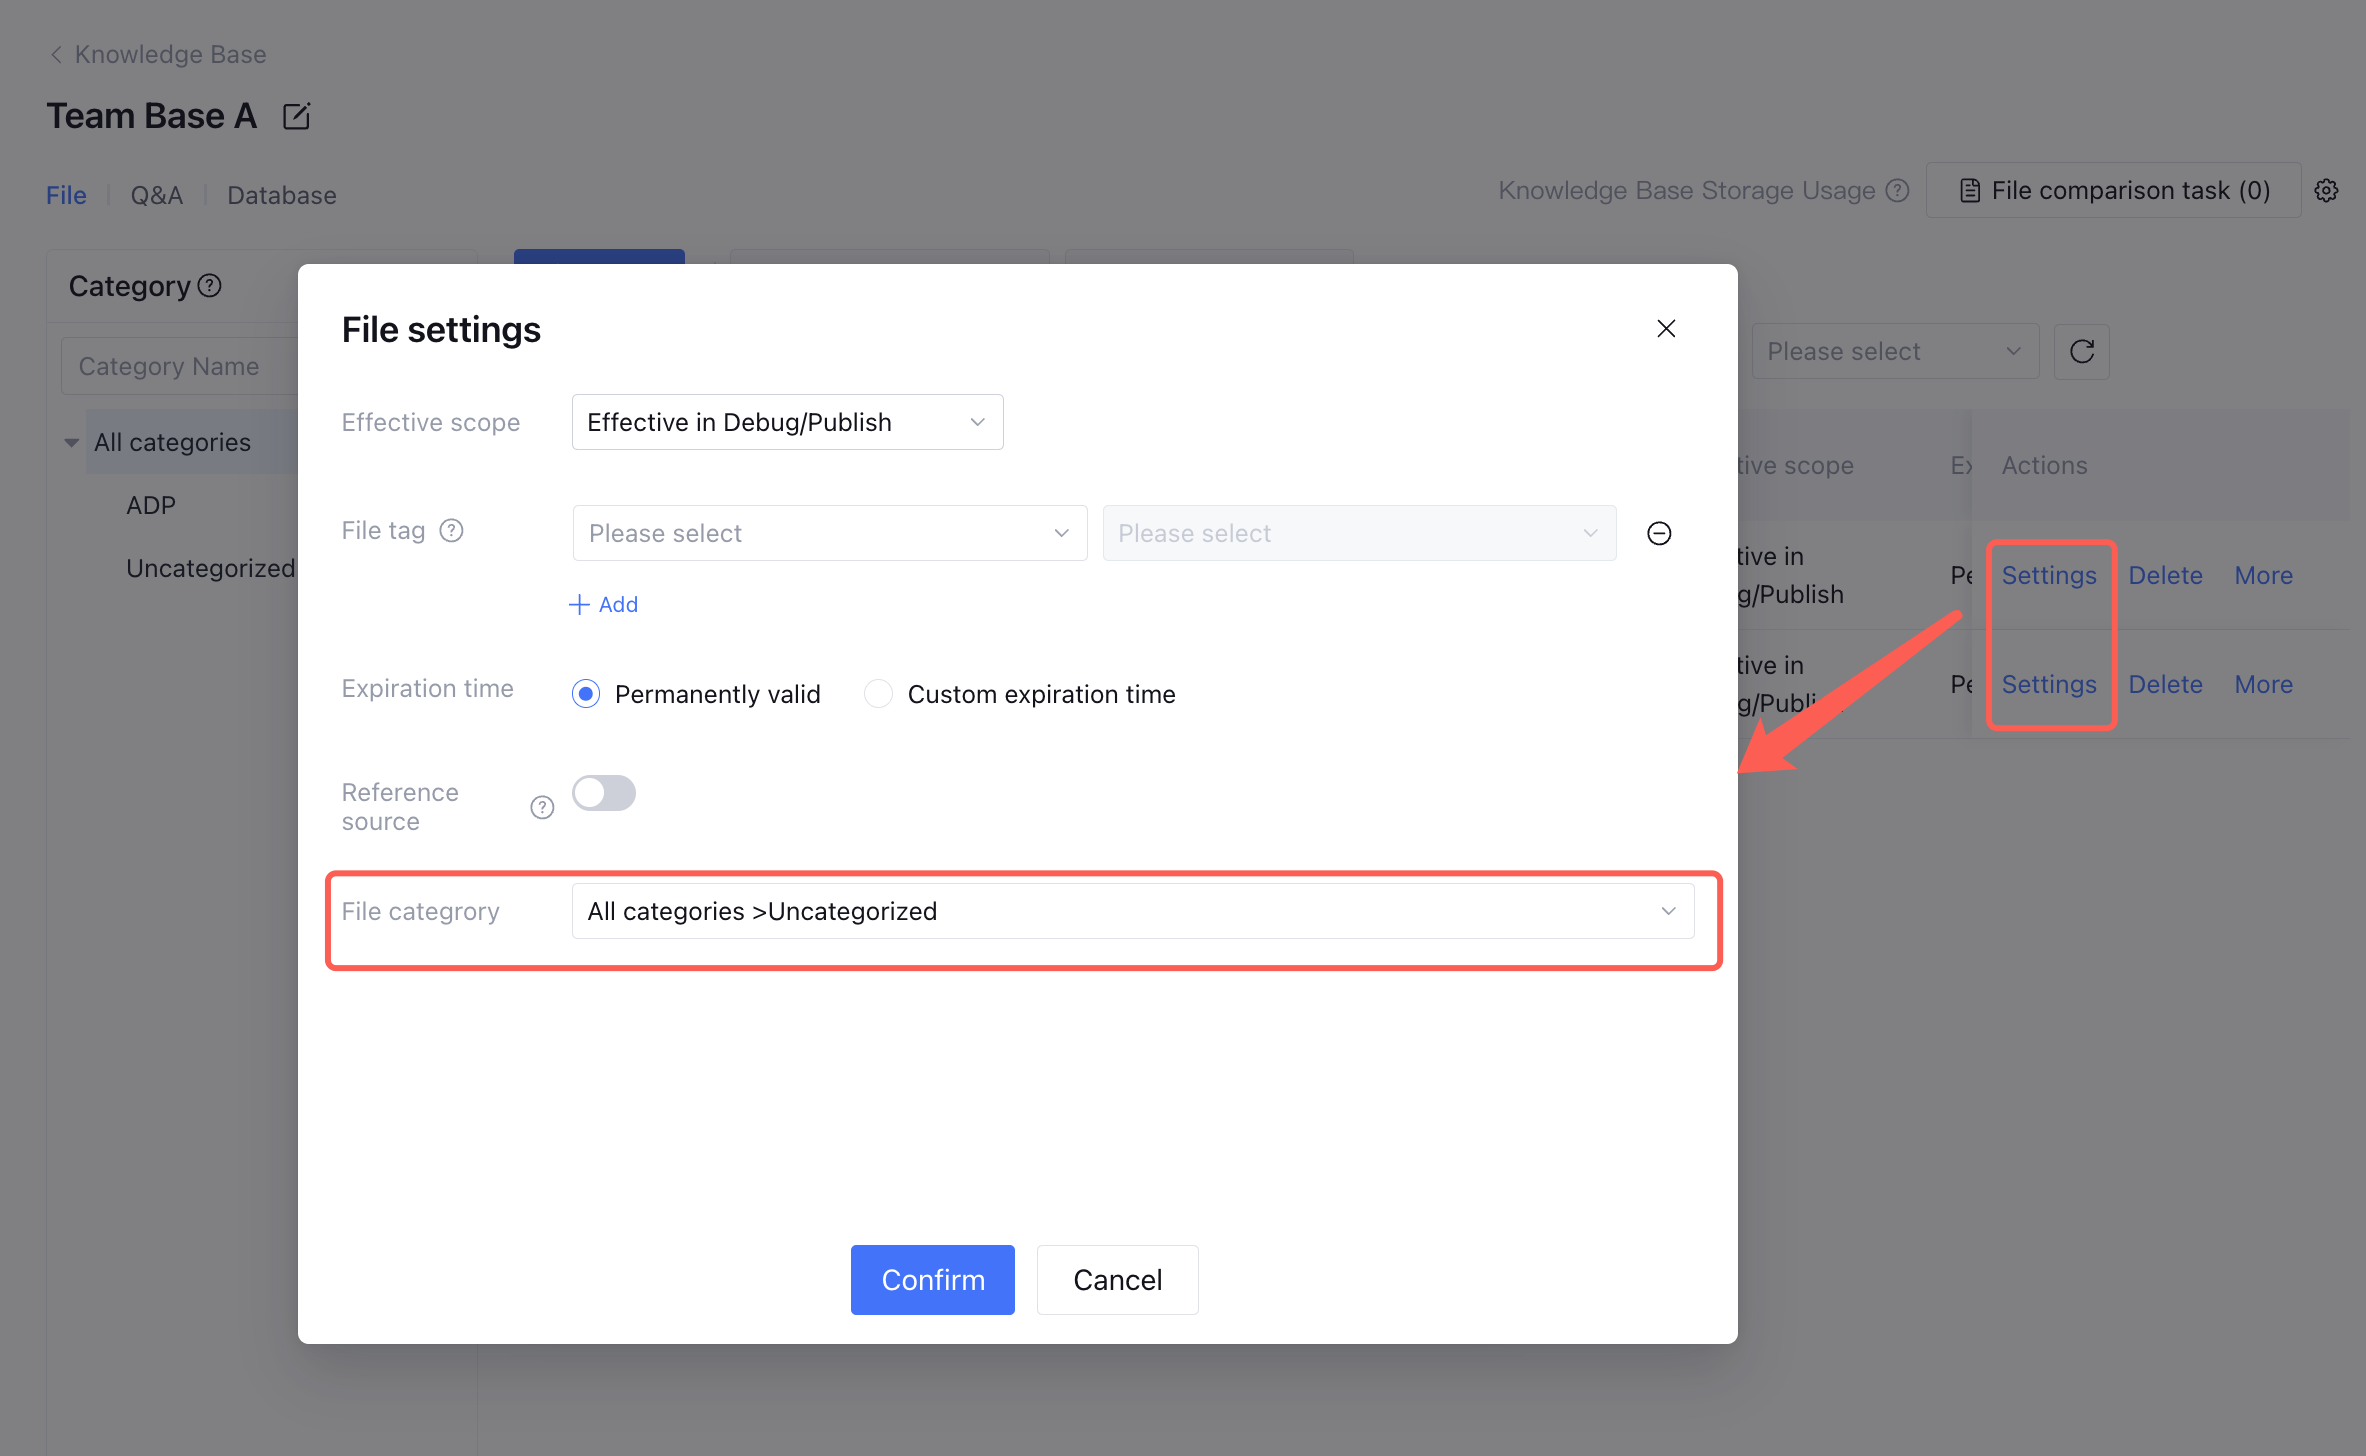Open the first File tag Please select dropdown

(x=829, y=533)
